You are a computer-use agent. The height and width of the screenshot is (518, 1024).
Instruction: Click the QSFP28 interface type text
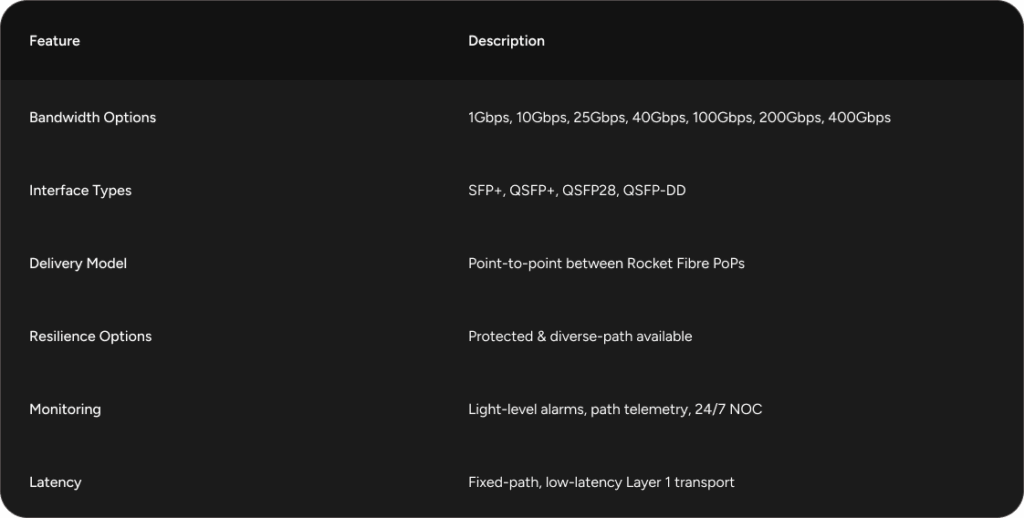(591, 190)
